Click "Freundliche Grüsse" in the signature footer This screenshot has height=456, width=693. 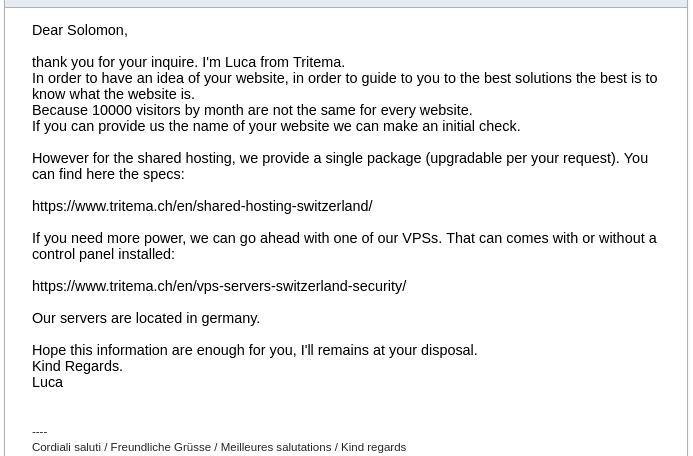click(161, 447)
